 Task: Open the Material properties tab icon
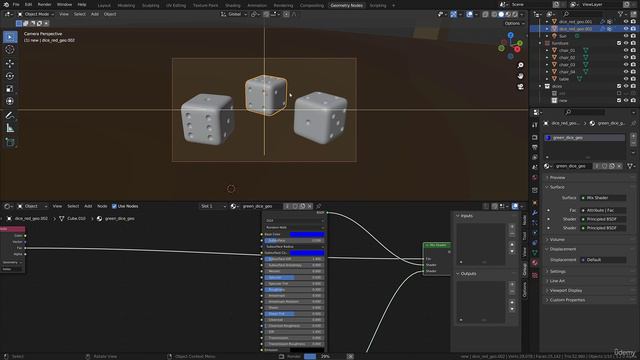(535, 263)
